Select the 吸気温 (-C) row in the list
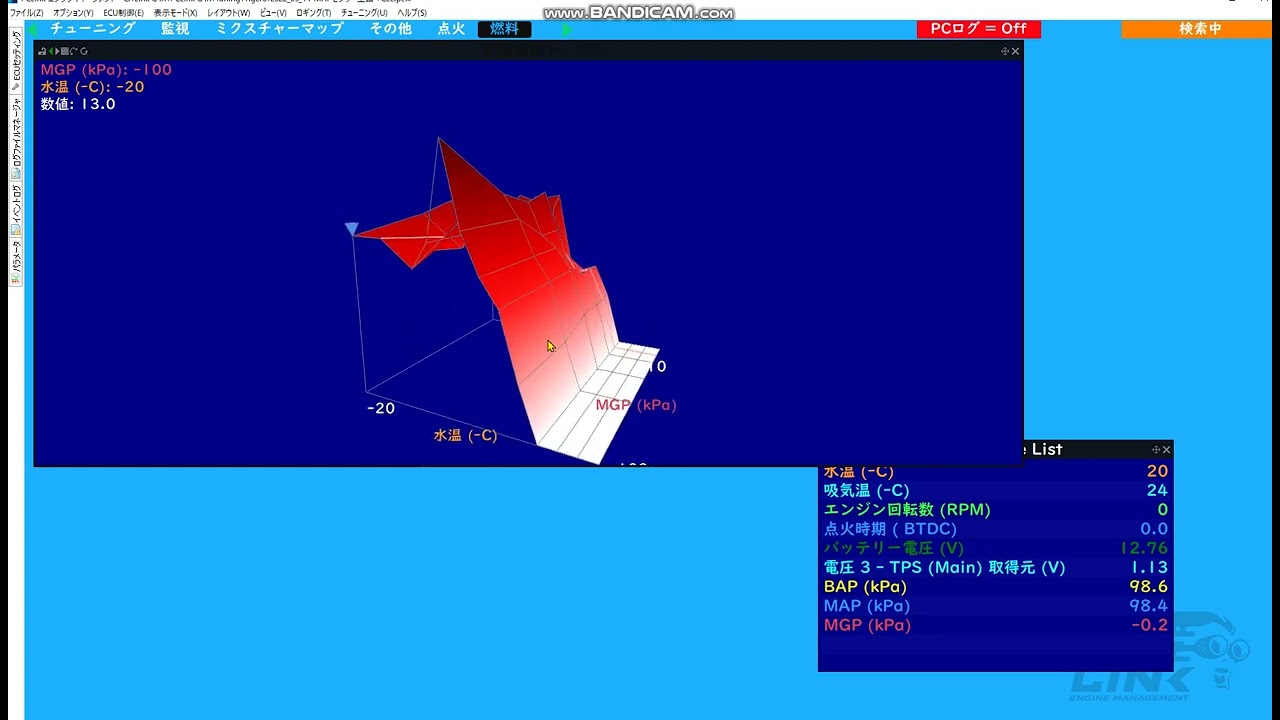Image resolution: width=1280 pixels, height=720 pixels. click(x=995, y=490)
